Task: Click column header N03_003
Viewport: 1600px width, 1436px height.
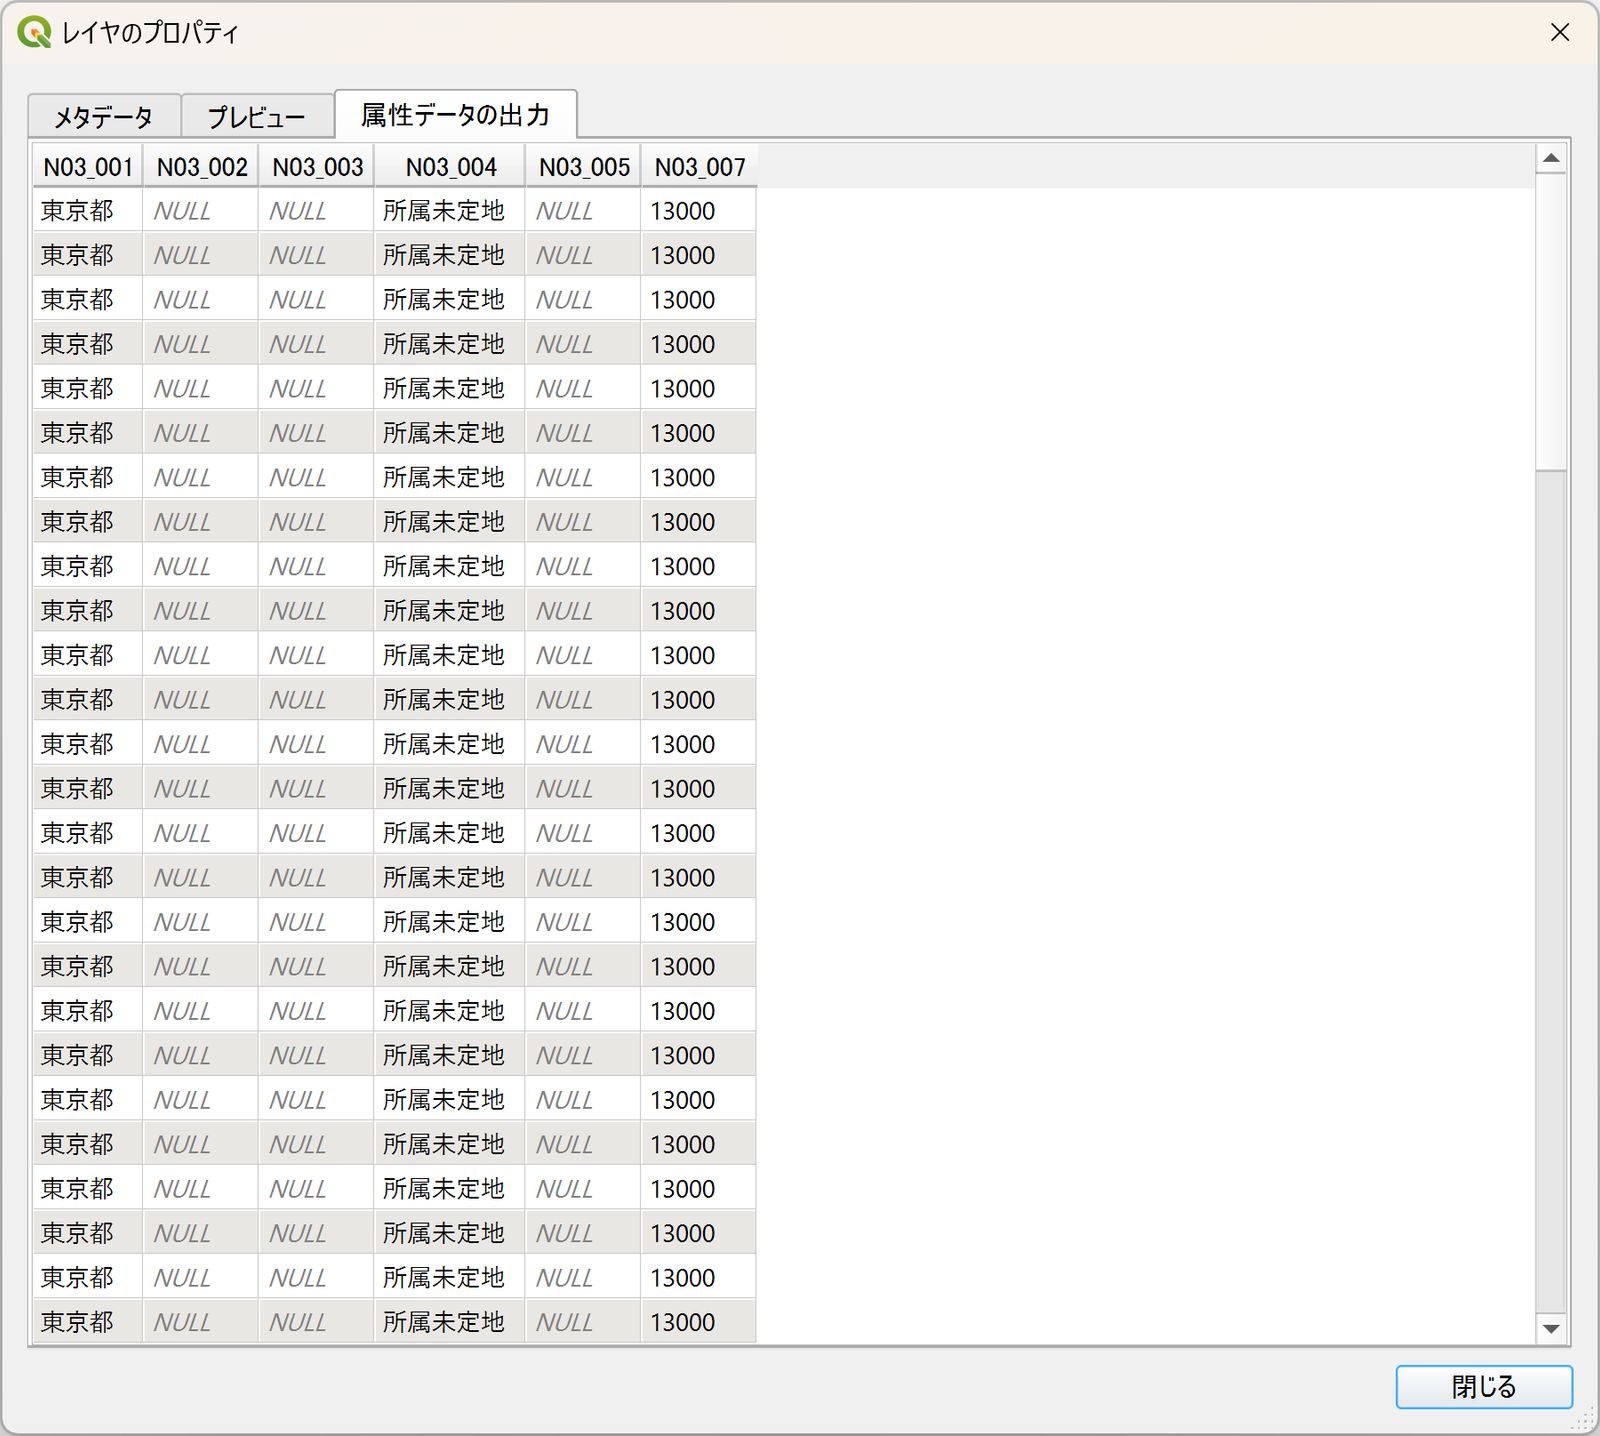Action: (317, 167)
